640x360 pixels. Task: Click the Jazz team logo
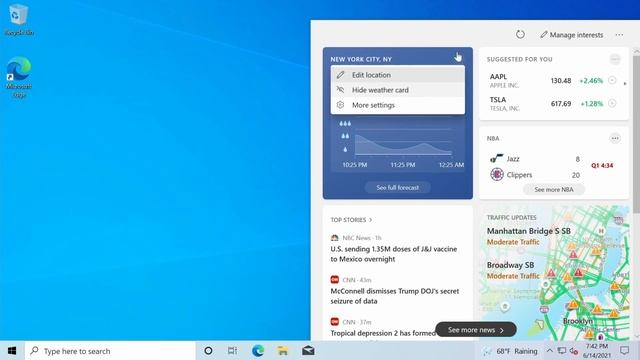point(496,159)
